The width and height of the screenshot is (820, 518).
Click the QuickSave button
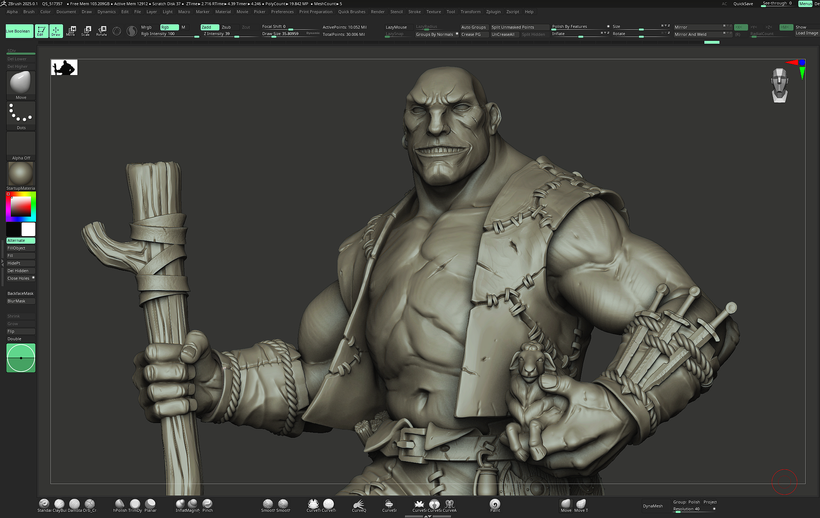point(743,4)
